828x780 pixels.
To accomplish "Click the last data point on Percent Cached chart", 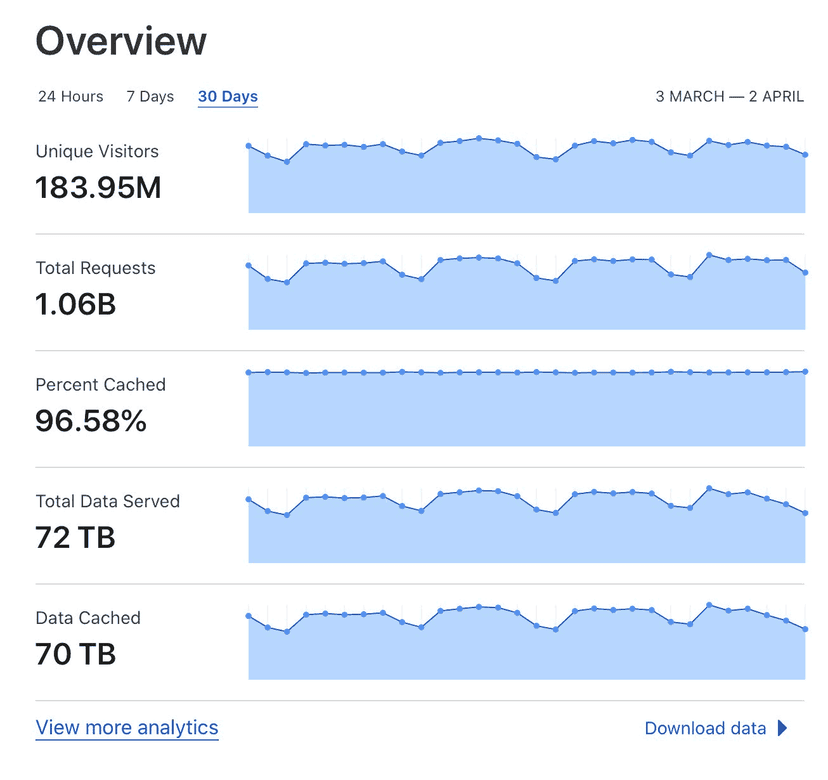I will pos(805,371).
